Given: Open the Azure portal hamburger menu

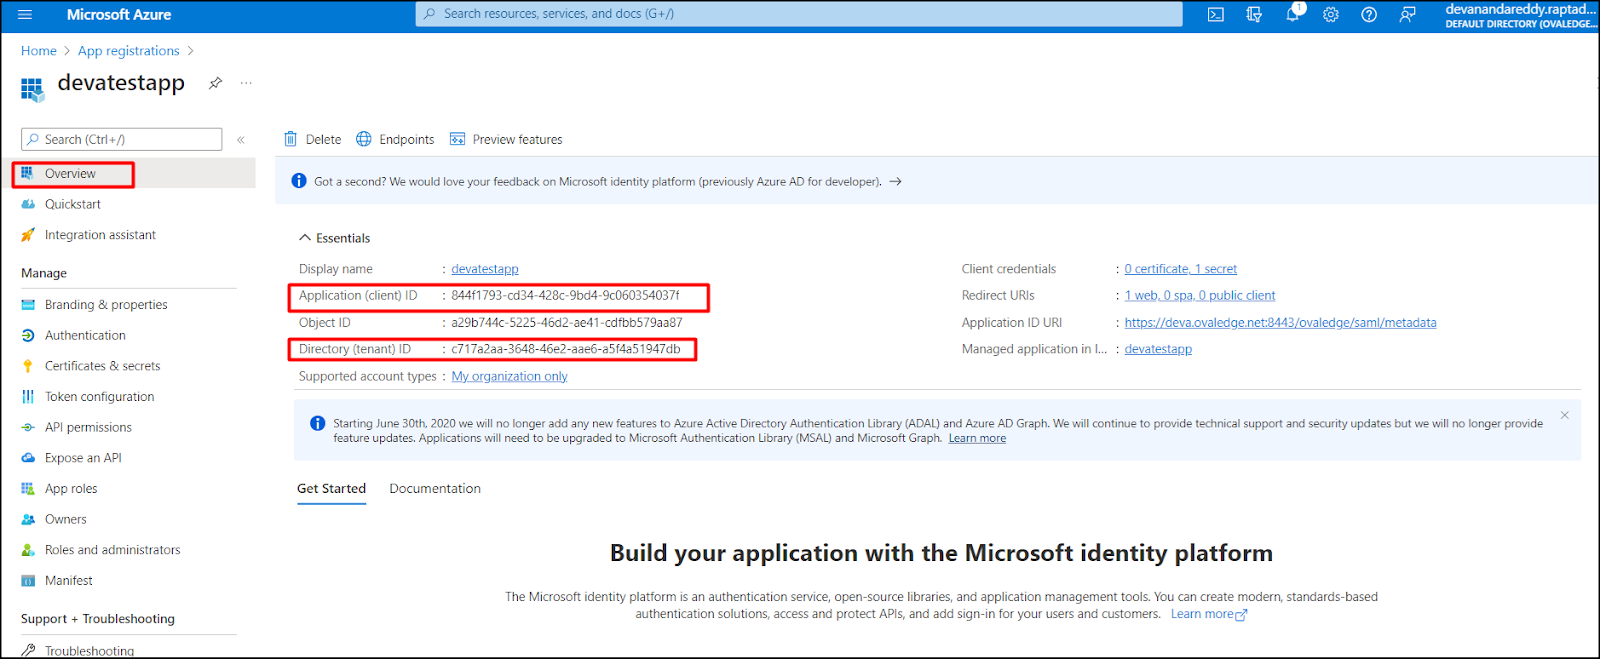Looking at the screenshot, I should [x=25, y=14].
